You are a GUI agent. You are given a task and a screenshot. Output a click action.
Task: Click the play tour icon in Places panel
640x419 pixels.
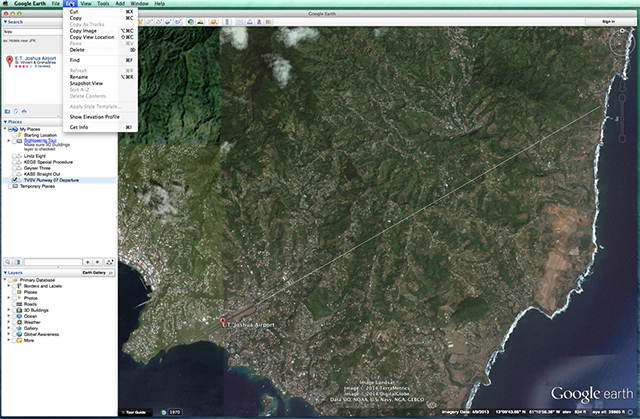(109, 262)
